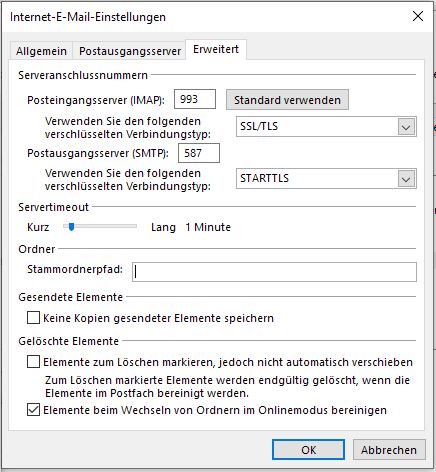The image size is (436, 472).
Task: Close the Internet-E-Mail-Einstellungen dialog
Action: point(418,16)
